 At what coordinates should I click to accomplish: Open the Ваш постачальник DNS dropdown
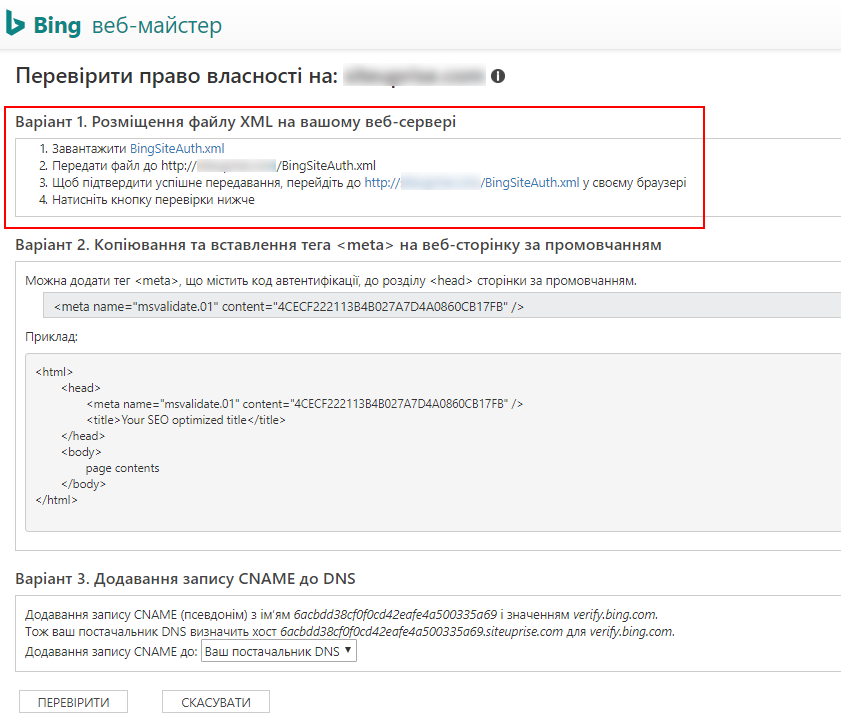tap(278, 651)
